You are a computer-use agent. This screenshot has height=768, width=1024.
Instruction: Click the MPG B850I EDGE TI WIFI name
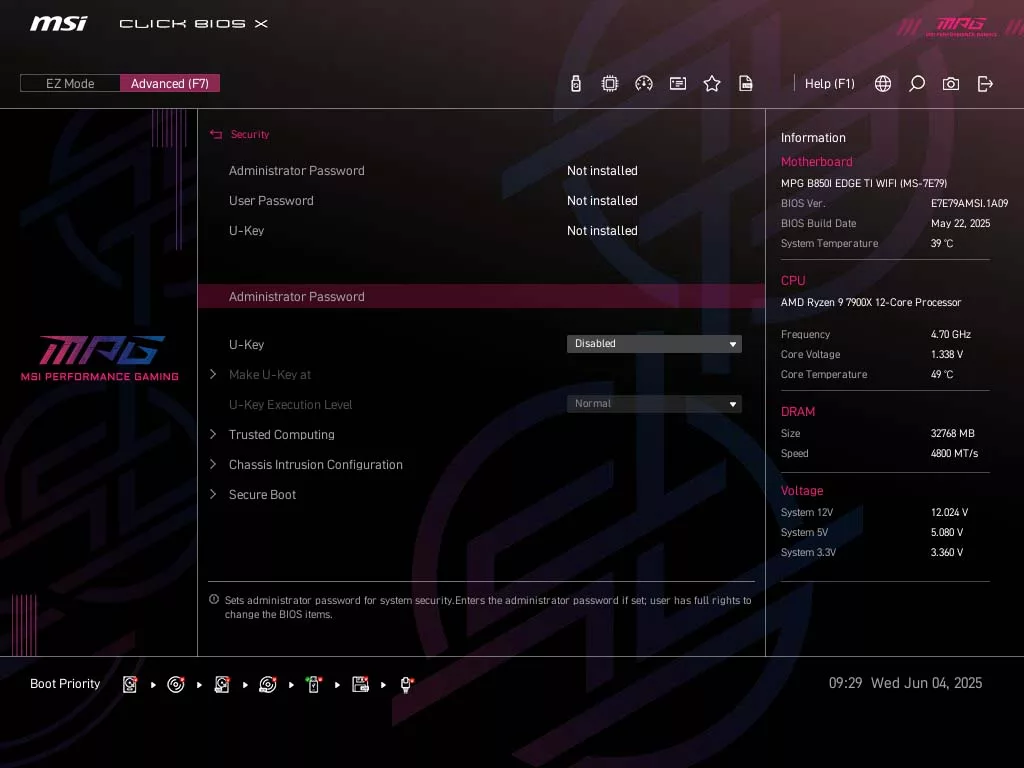864,184
